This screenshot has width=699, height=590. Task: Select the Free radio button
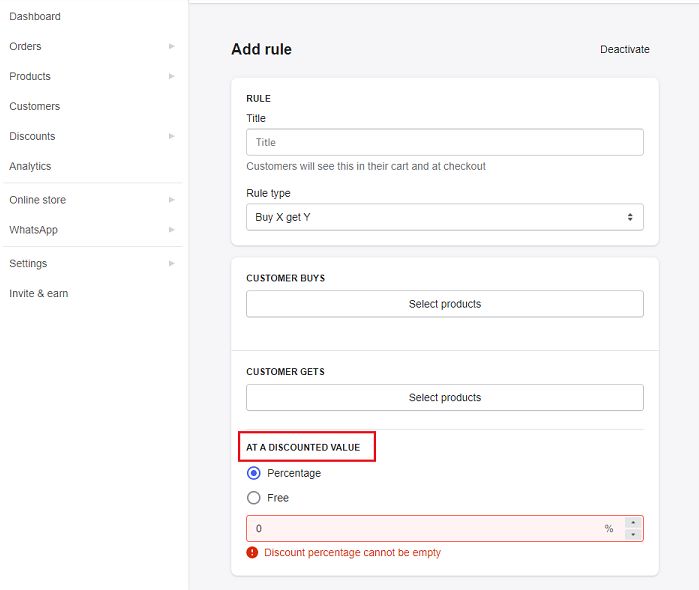coord(254,498)
